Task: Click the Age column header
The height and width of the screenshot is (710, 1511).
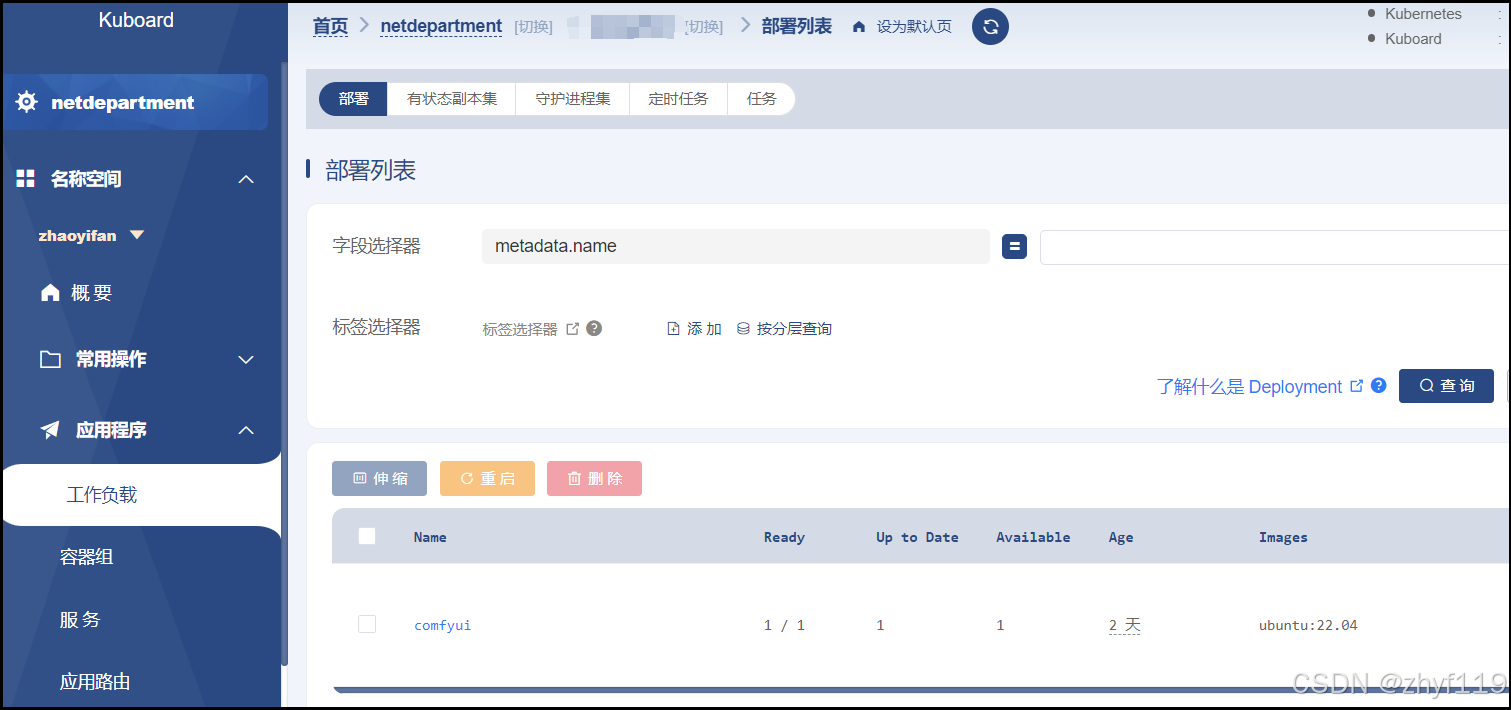Action: click(1121, 537)
